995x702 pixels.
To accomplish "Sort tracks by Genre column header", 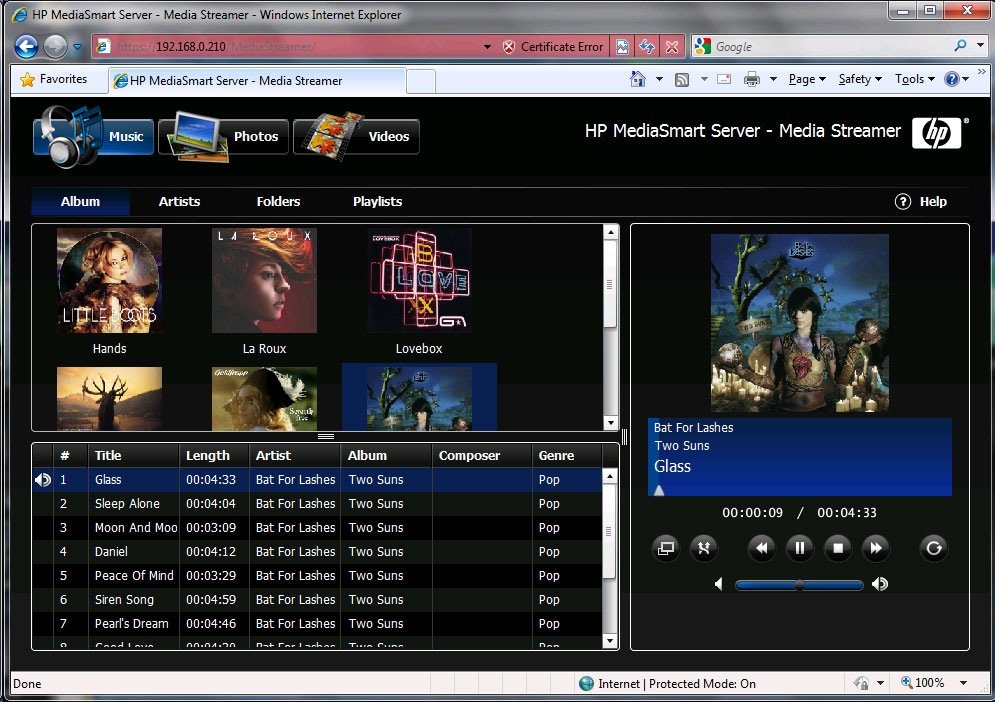I will point(567,455).
